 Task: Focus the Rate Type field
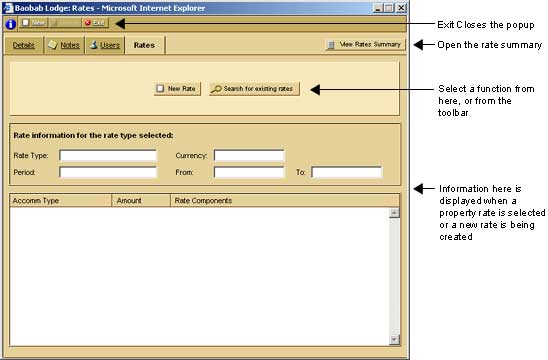pyautogui.click(x=108, y=156)
